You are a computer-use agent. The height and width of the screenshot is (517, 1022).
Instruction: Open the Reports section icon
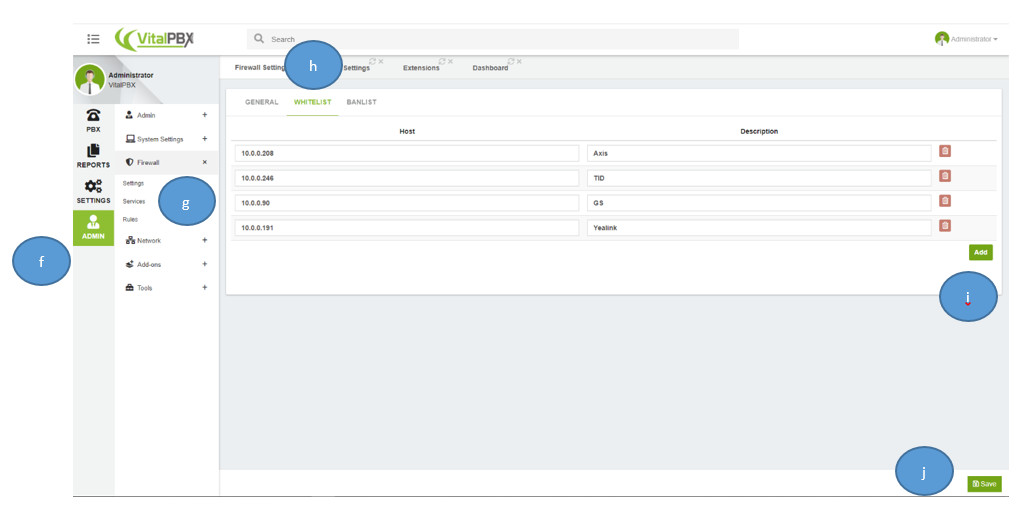(93, 156)
